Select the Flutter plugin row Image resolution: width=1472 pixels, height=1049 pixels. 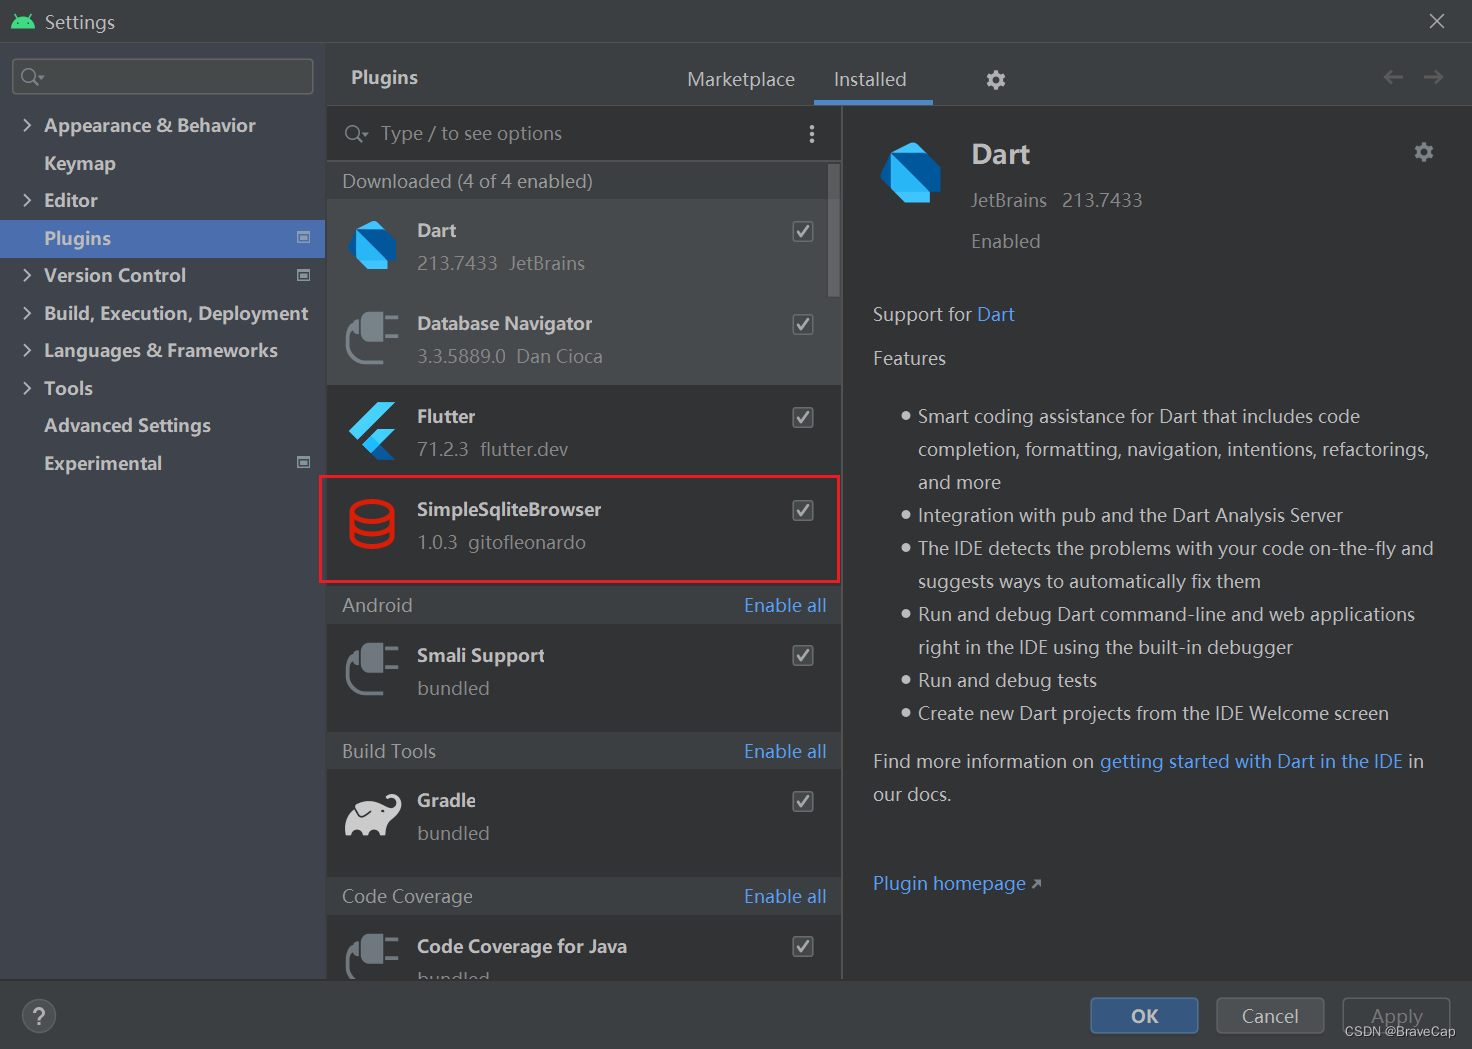pos(584,432)
